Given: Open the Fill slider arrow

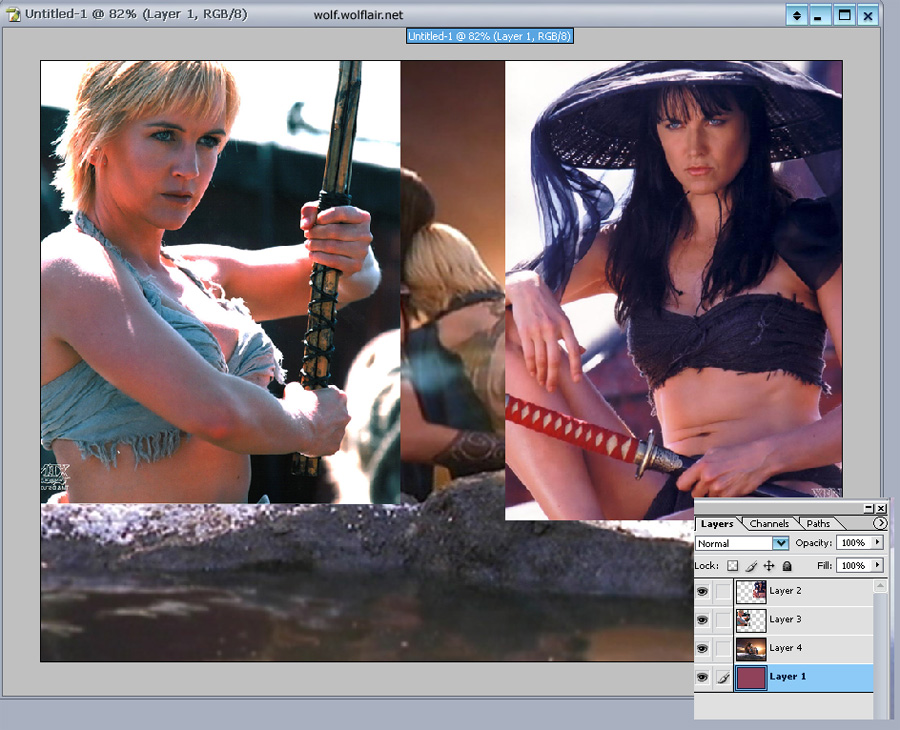Looking at the screenshot, I should [x=877, y=565].
